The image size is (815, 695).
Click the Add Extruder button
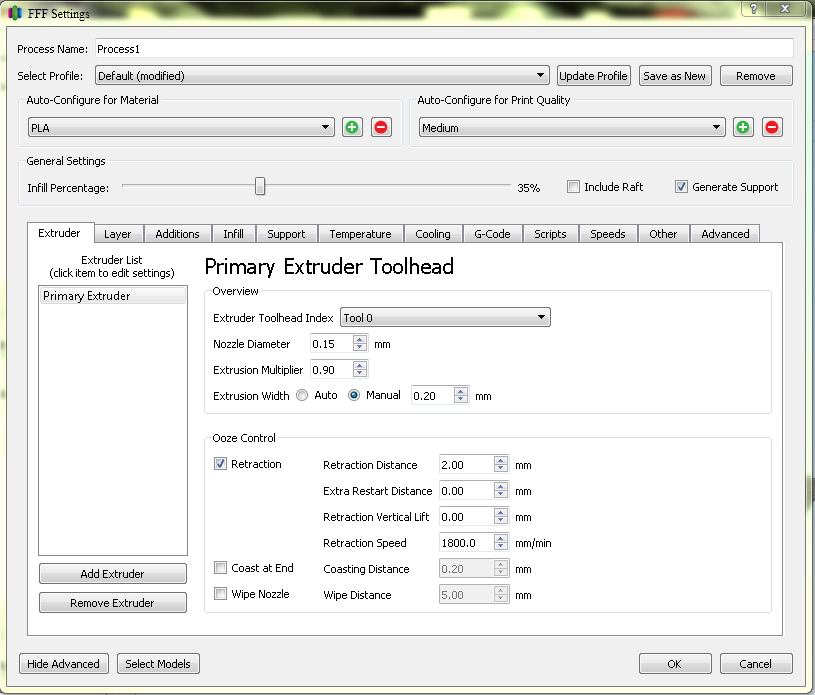point(113,574)
